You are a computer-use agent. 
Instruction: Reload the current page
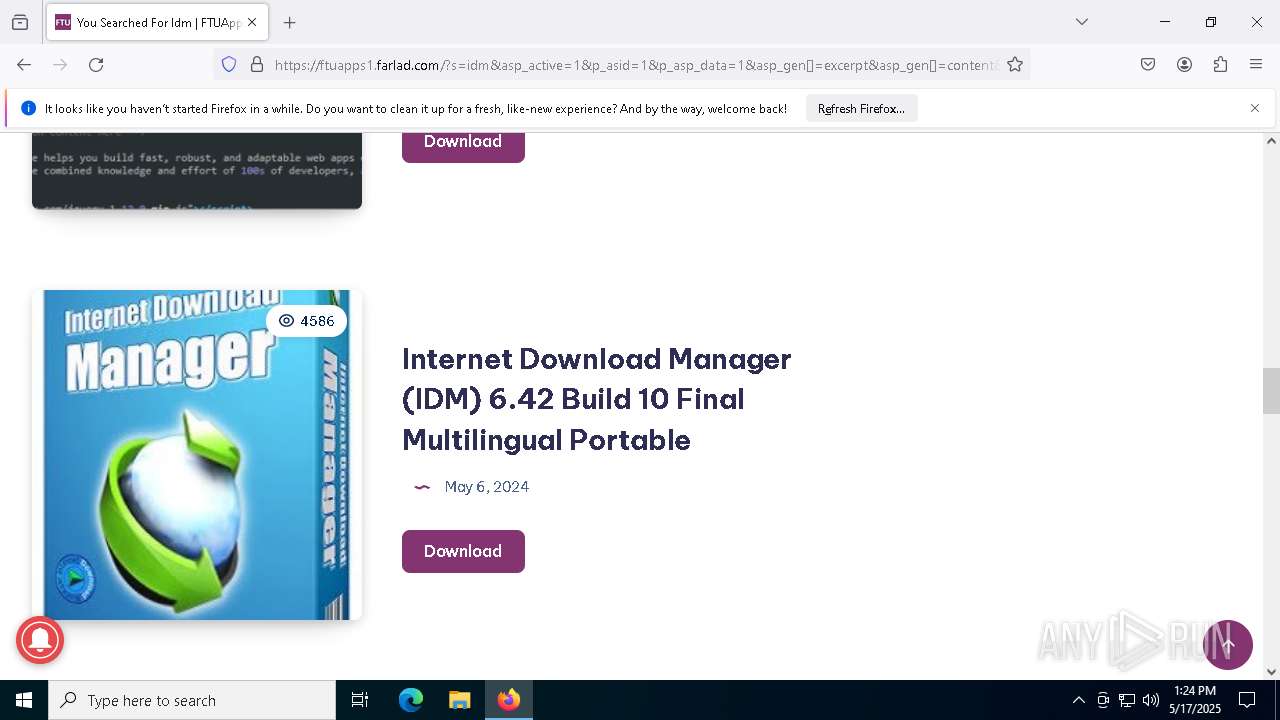click(x=96, y=65)
